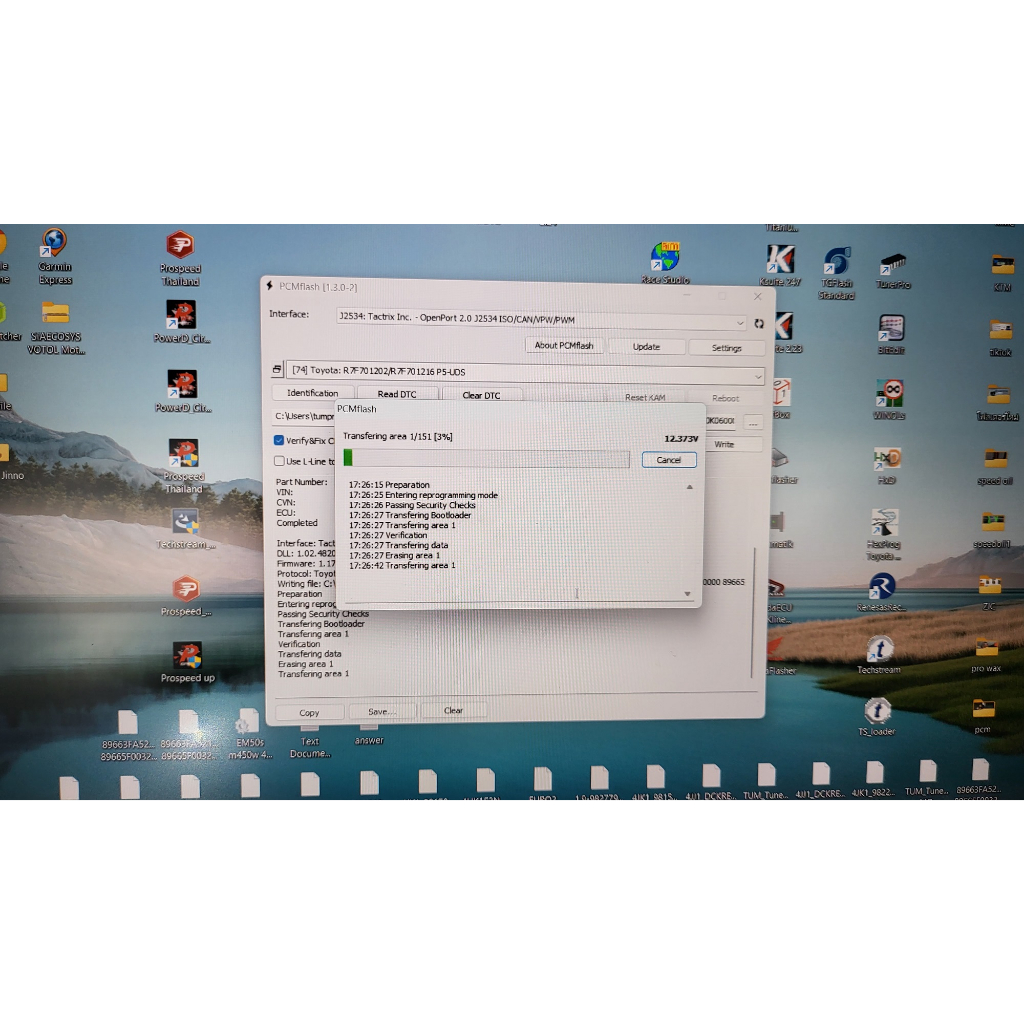Screen dimensions: 1024x1024
Task: Expand the Toyota R7F701202 module dropdown
Action: (x=526, y=372)
